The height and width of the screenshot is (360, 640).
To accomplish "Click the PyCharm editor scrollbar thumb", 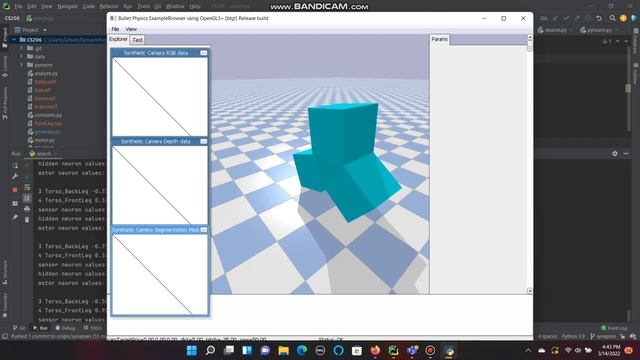I will point(628,88).
